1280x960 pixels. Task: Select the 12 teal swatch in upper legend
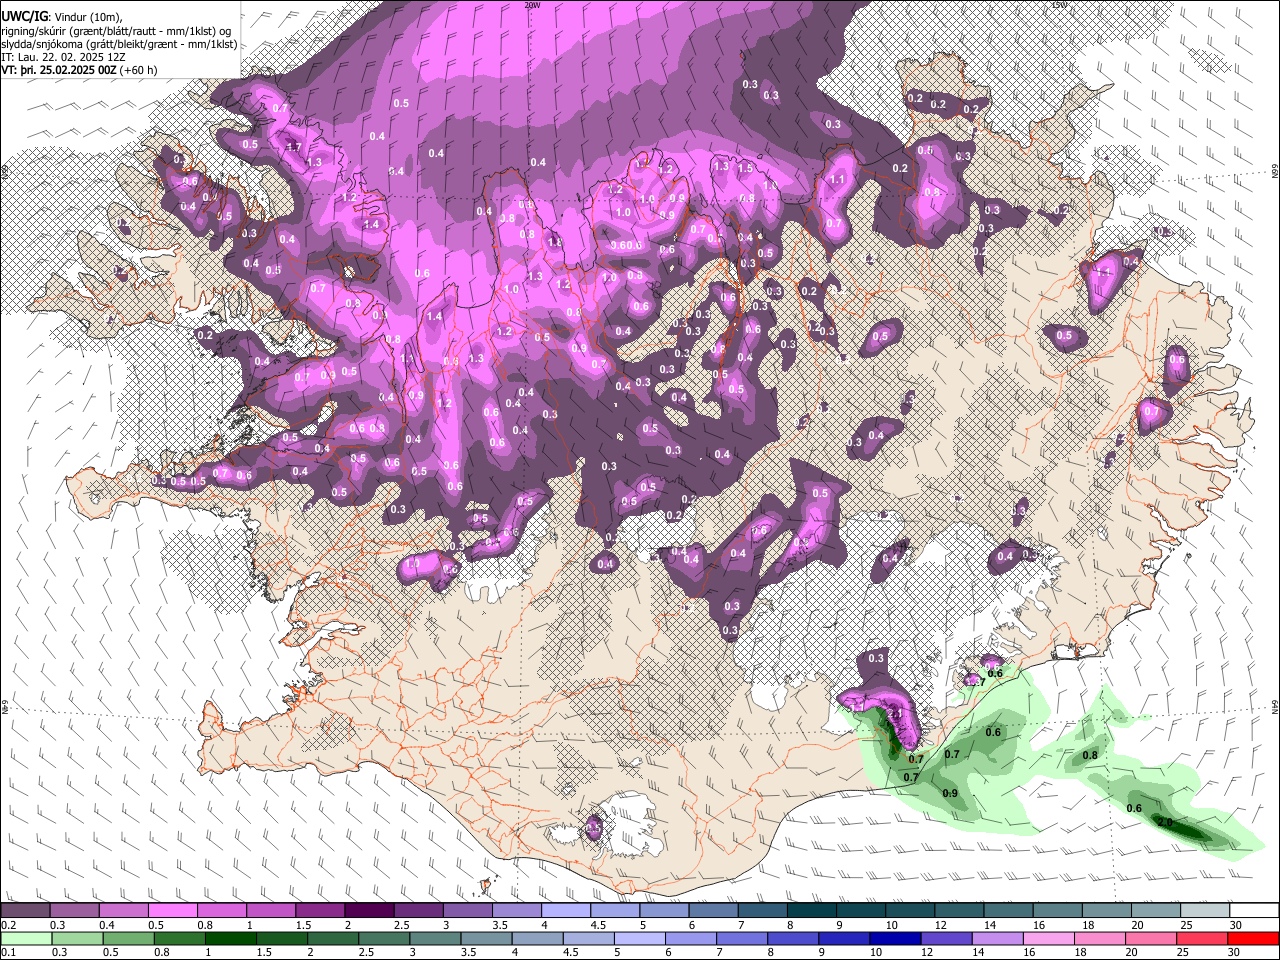(958, 911)
